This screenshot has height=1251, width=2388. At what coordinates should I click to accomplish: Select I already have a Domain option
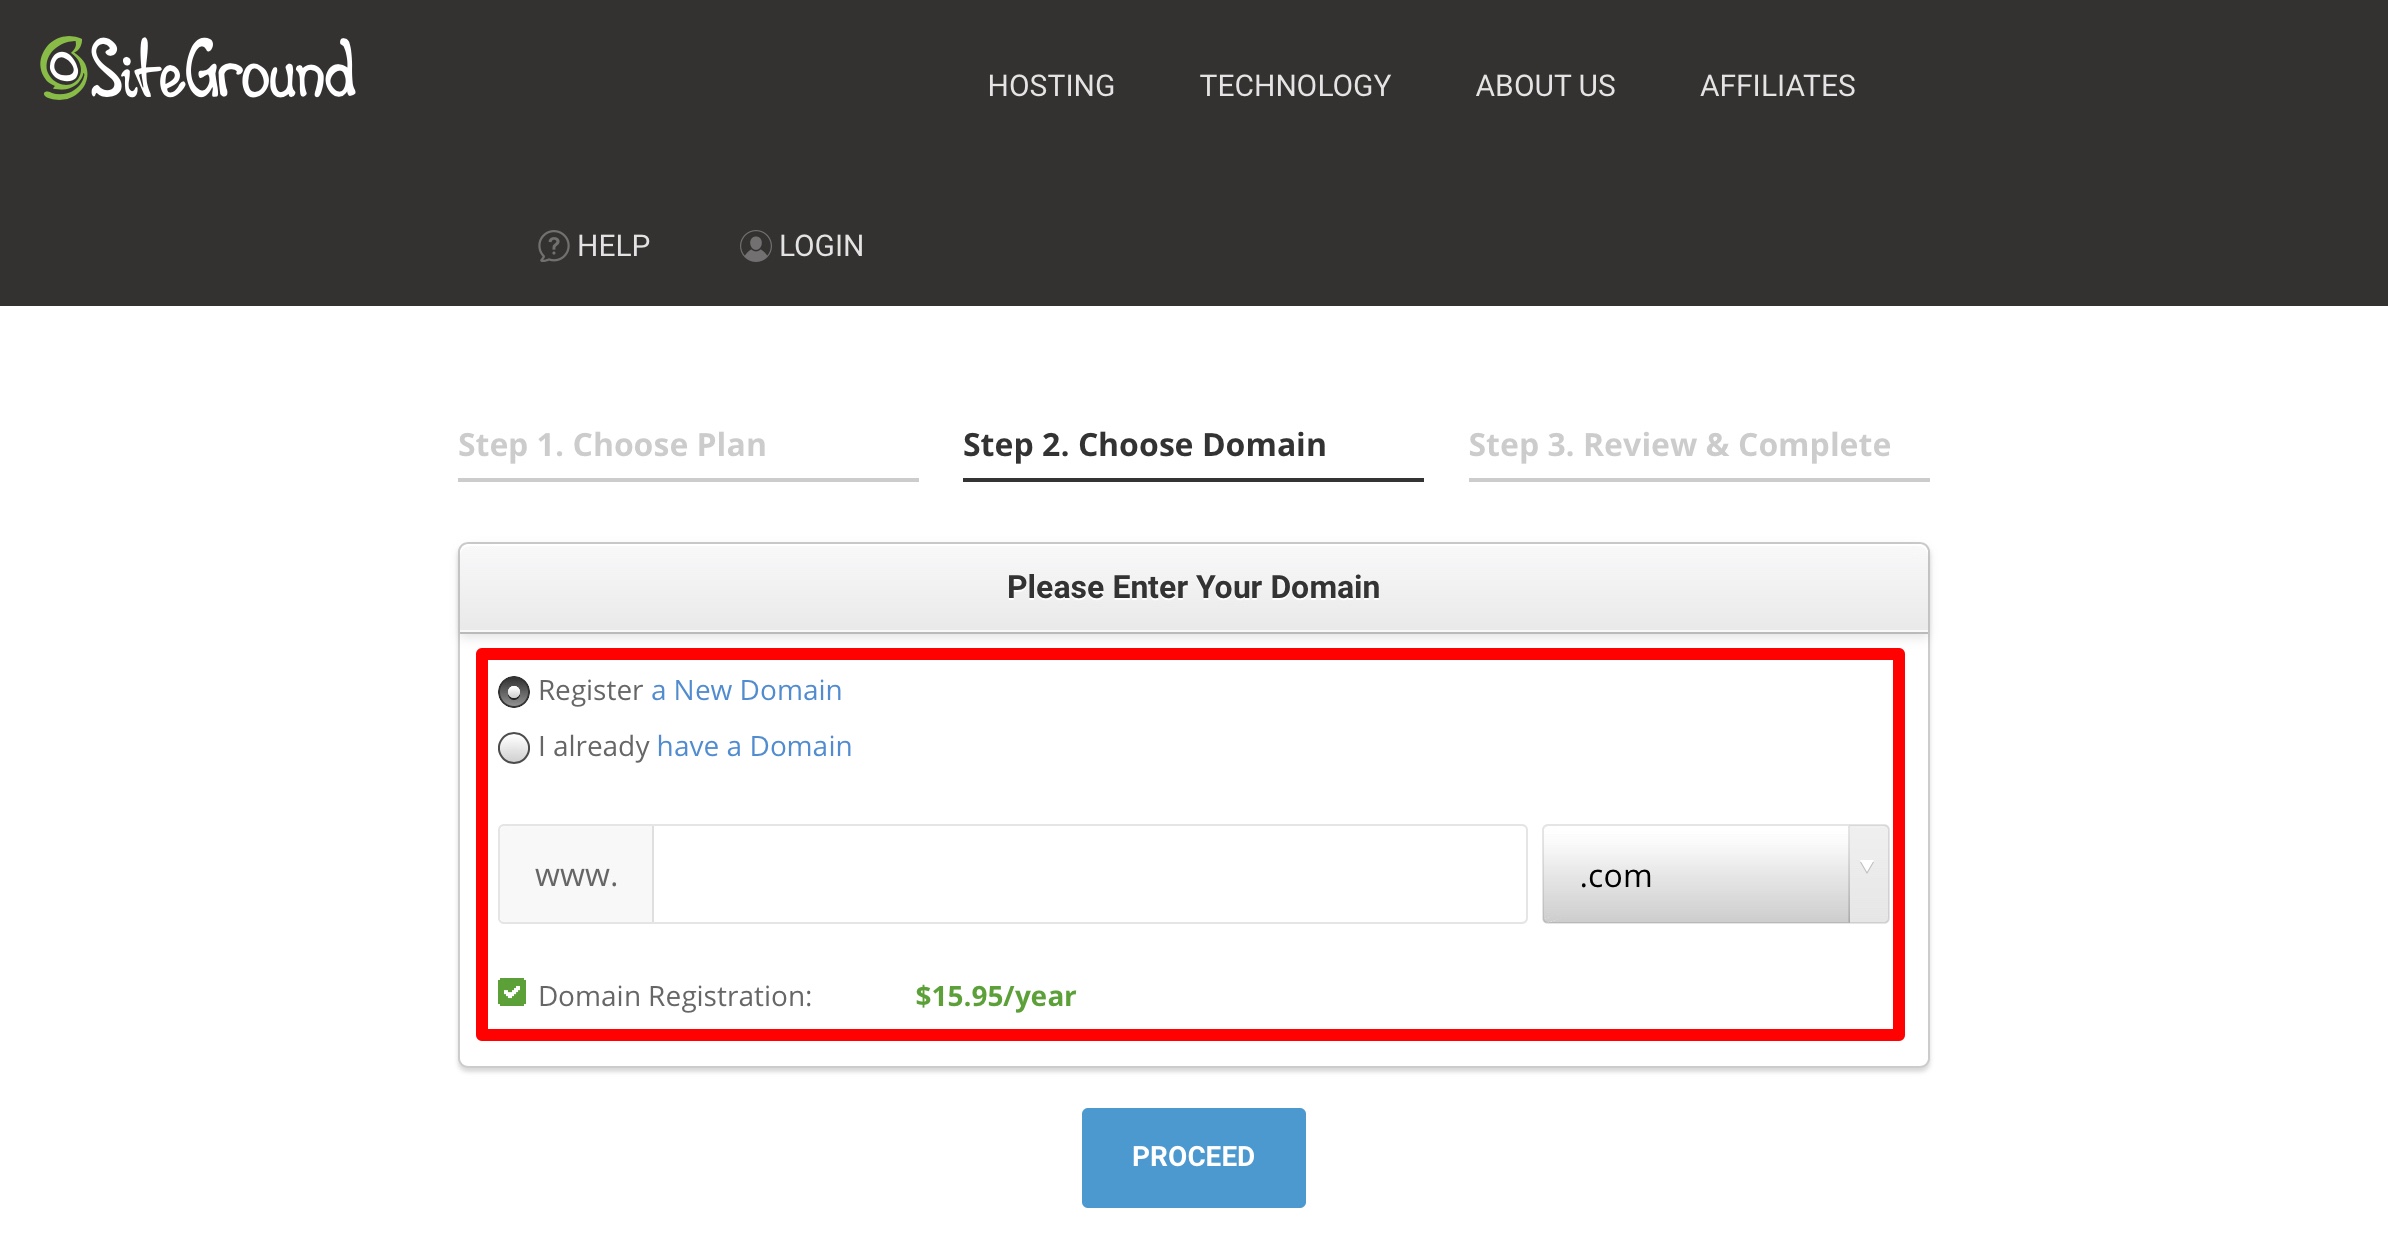[x=514, y=748]
